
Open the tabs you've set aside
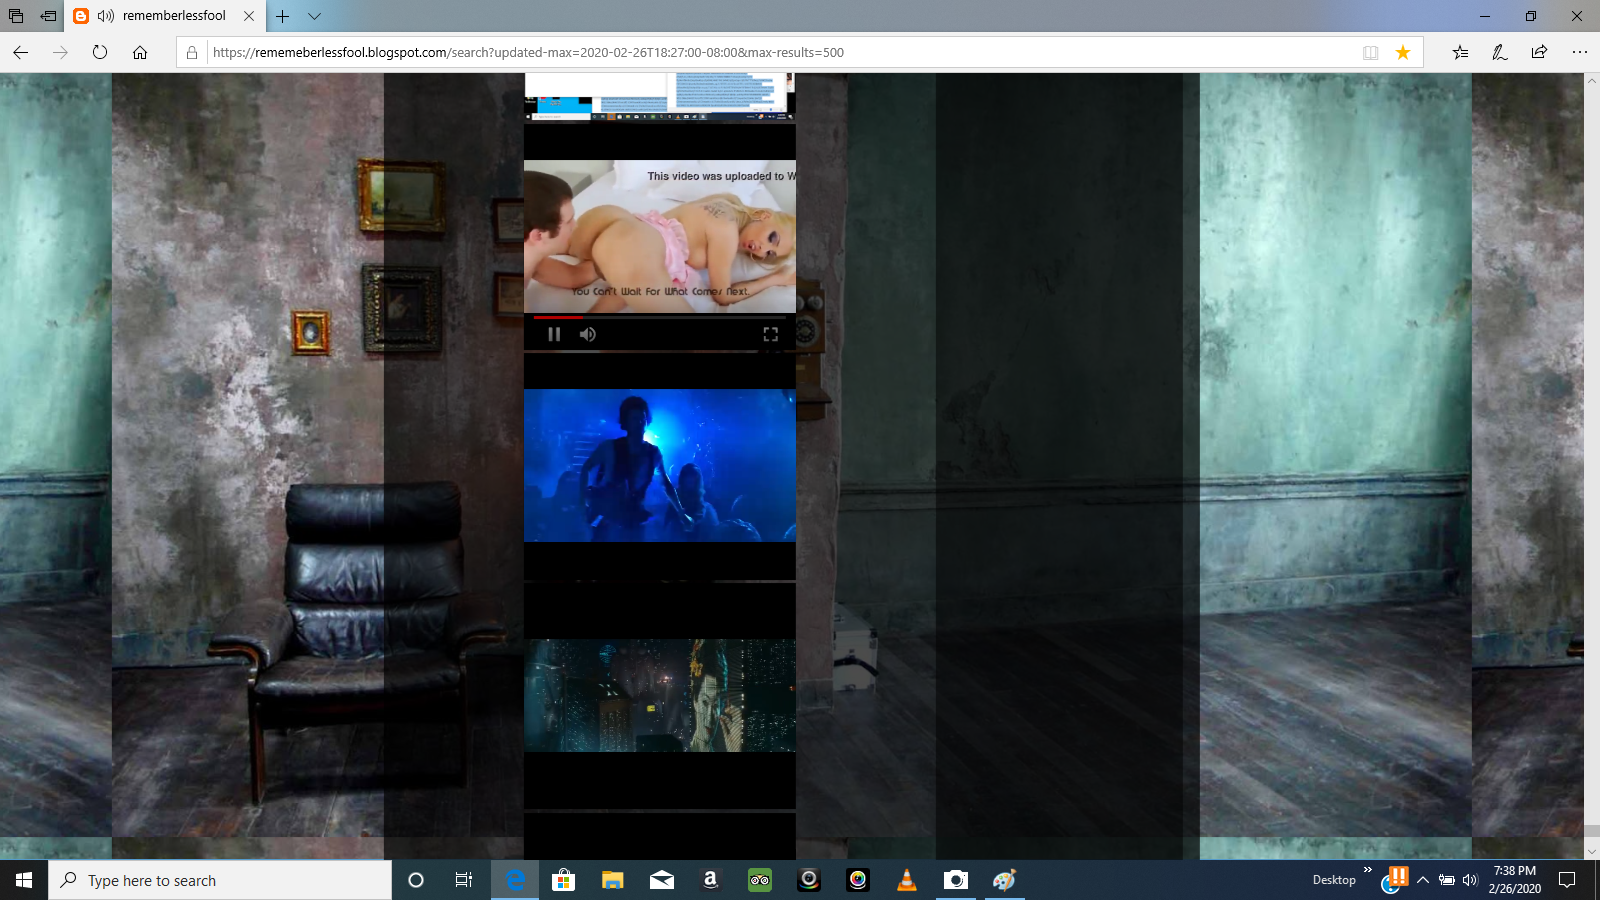(x=15, y=16)
